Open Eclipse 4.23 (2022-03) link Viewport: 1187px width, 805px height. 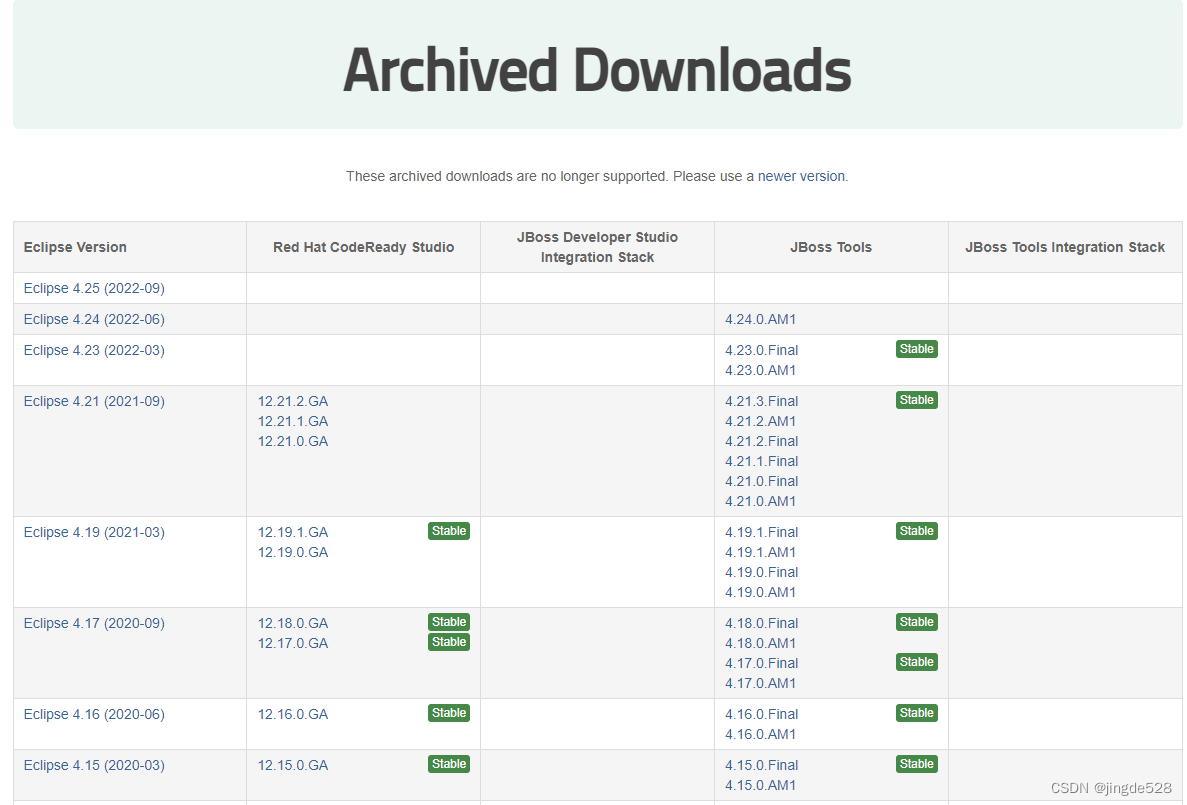[94, 351]
